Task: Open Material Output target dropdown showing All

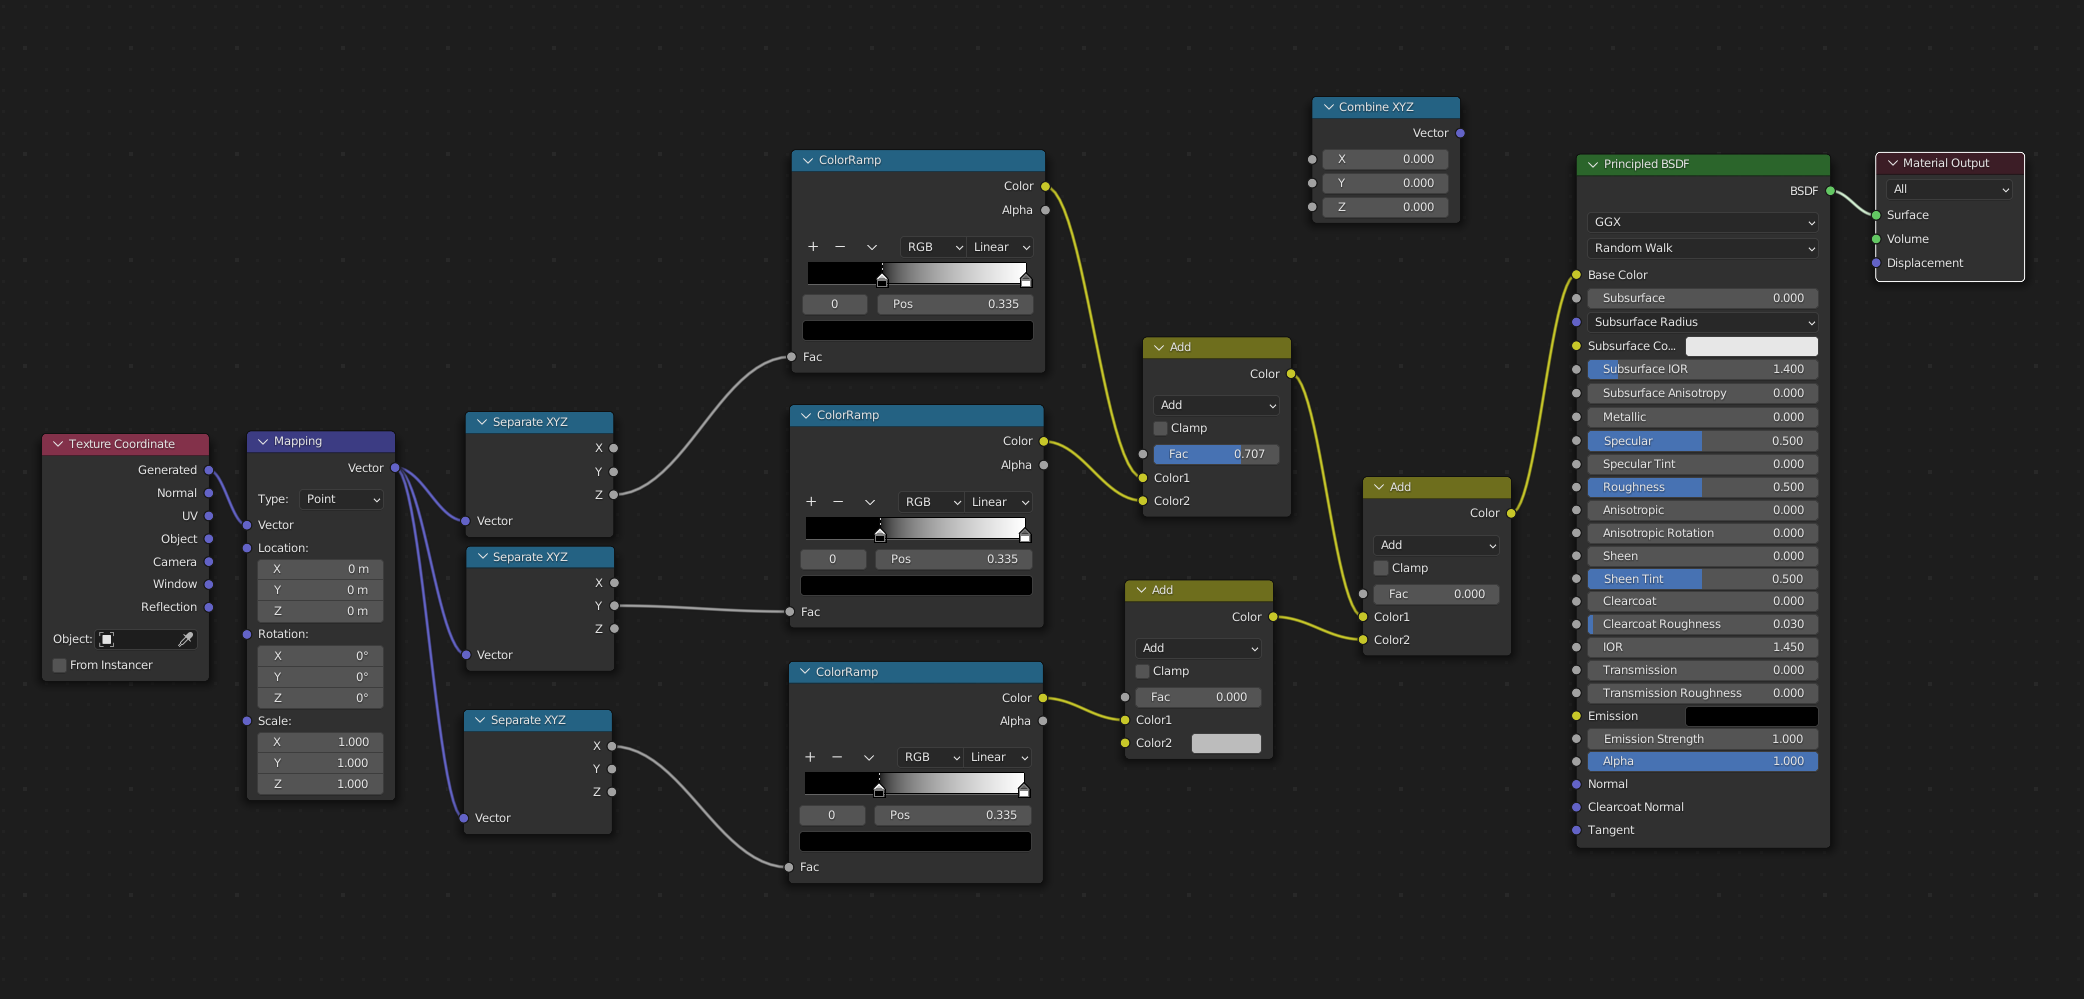Action: click(1949, 189)
